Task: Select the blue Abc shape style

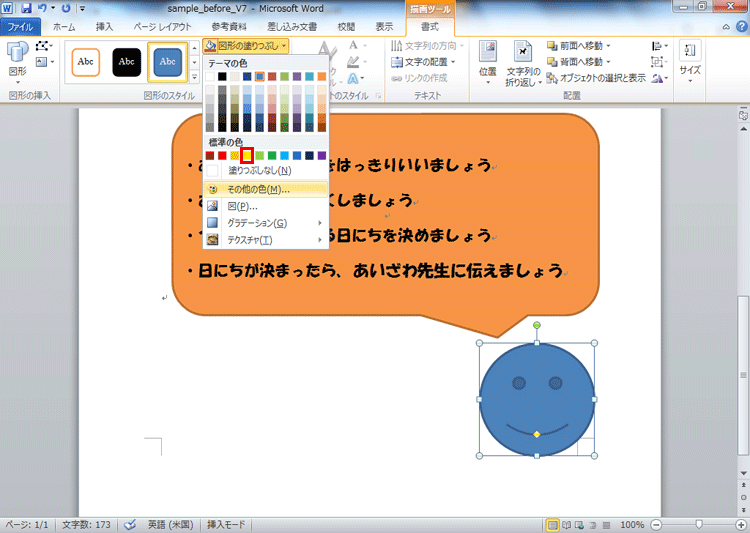Action: [167, 62]
